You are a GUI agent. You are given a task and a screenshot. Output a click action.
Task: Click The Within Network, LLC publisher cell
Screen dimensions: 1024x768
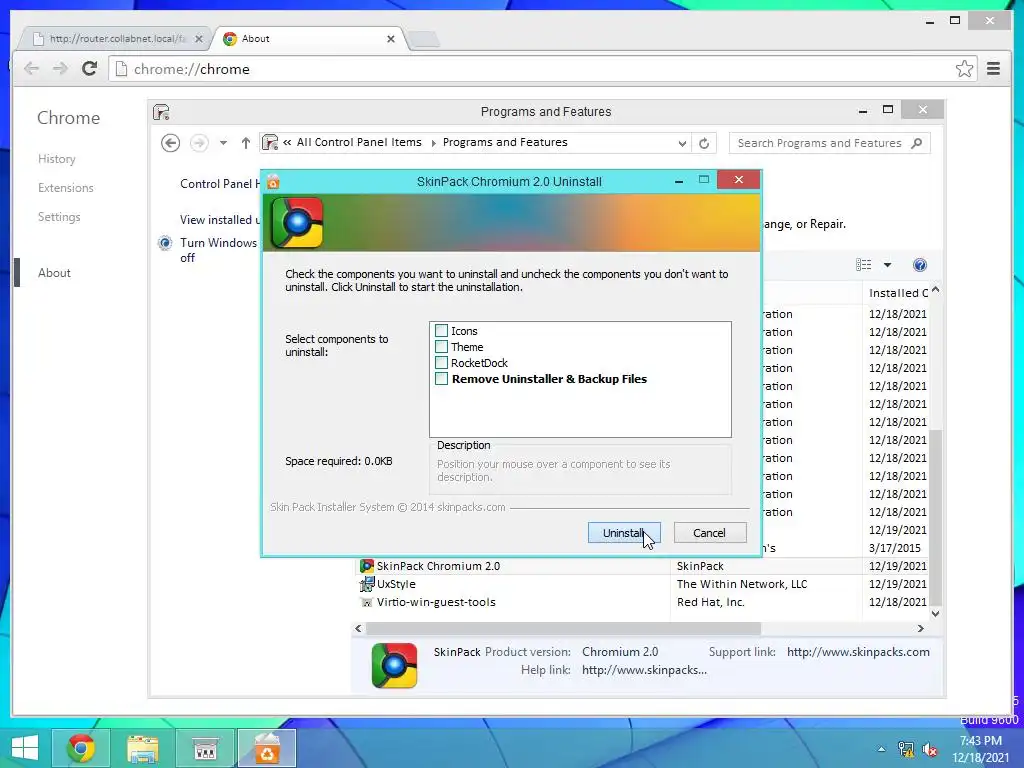(742, 584)
